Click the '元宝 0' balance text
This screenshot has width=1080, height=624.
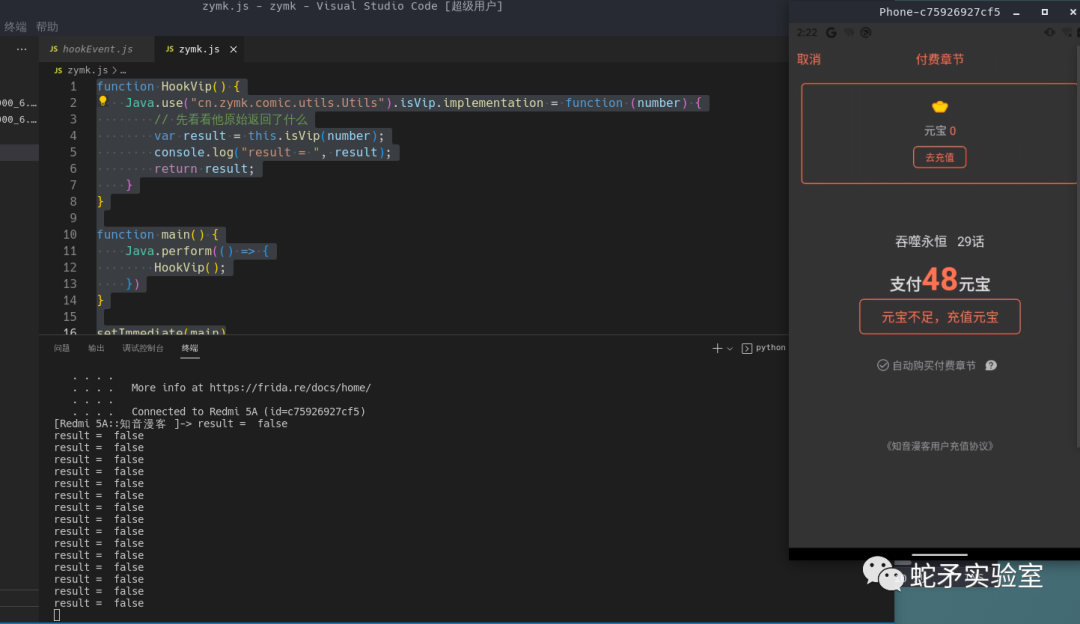point(939,131)
